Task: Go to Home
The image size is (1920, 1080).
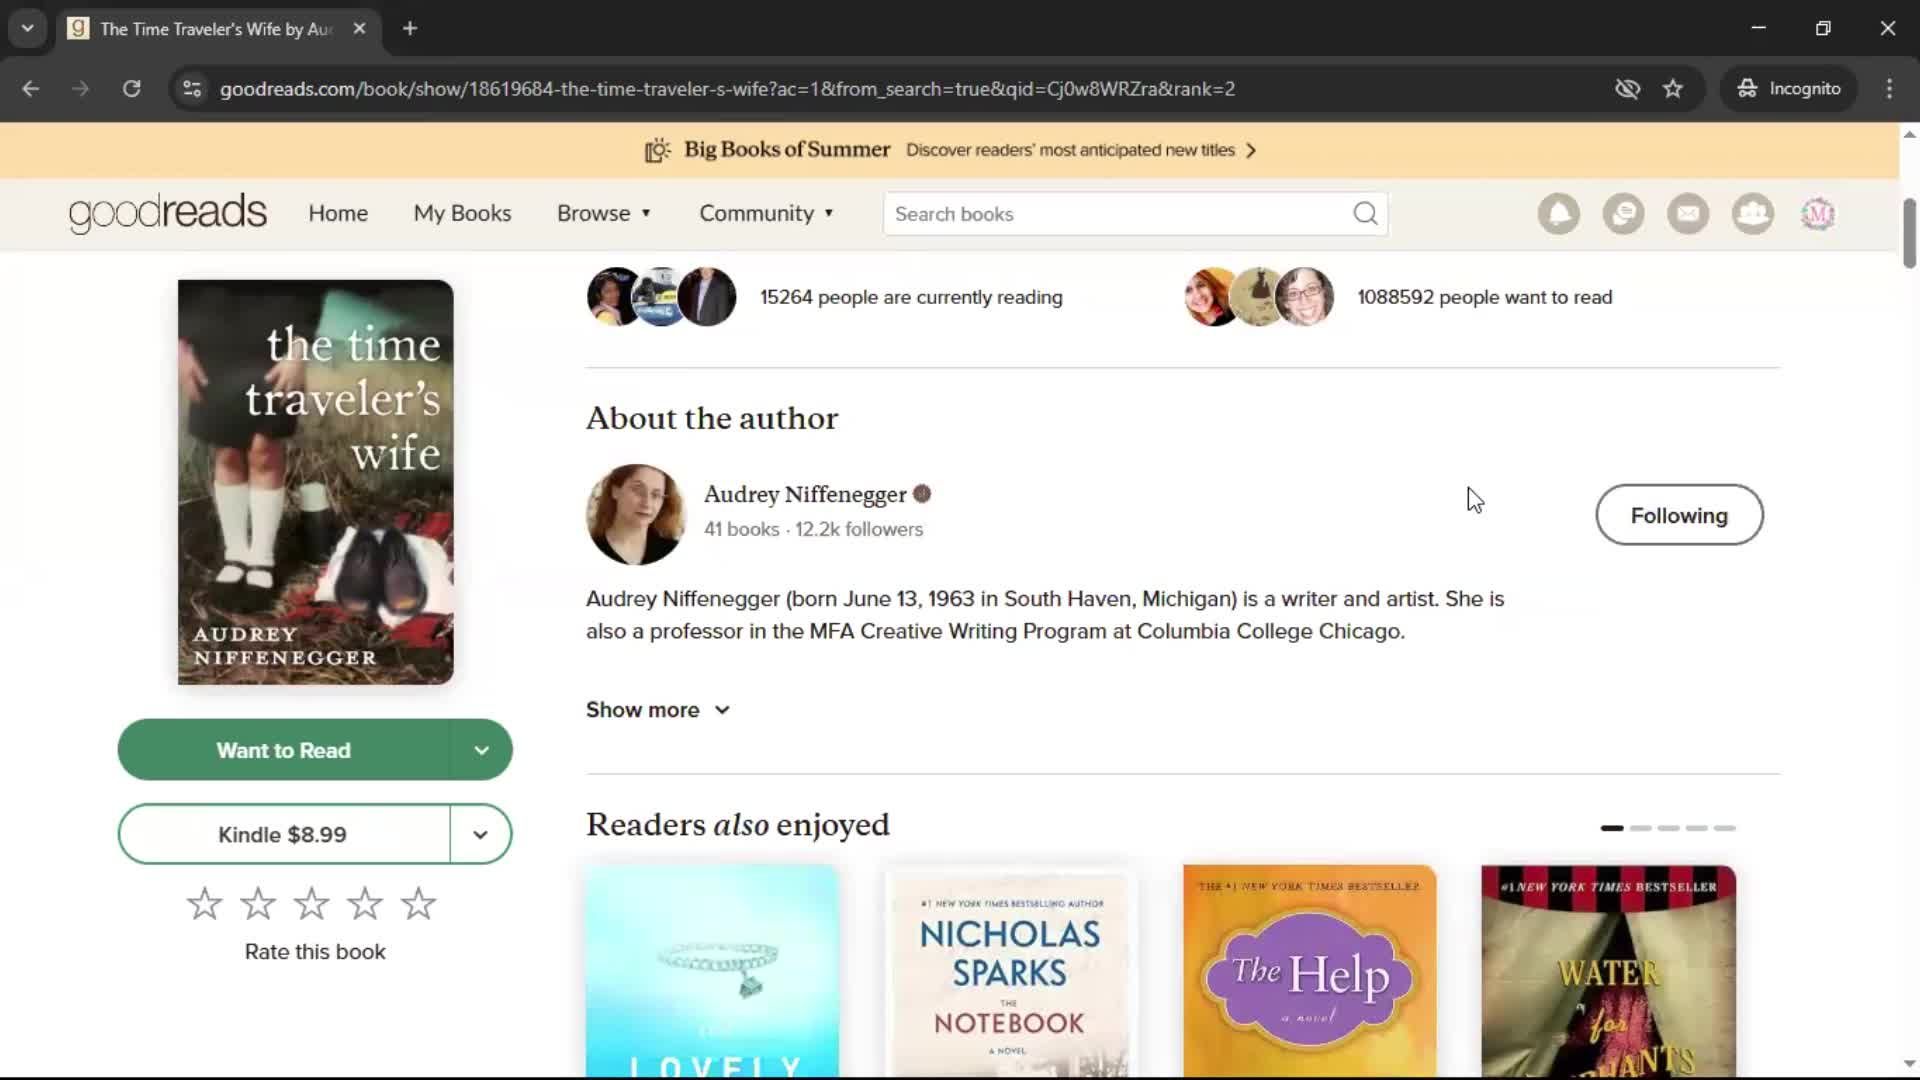Action: point(338,214)
